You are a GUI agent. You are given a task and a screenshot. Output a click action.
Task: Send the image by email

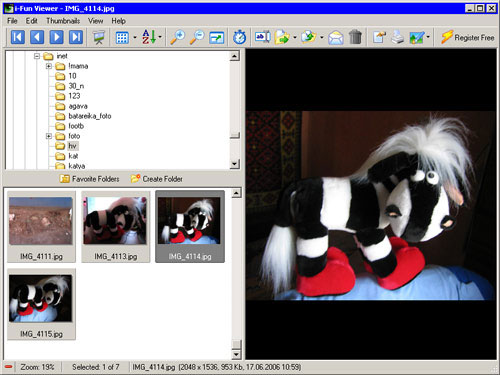(336, 37)
